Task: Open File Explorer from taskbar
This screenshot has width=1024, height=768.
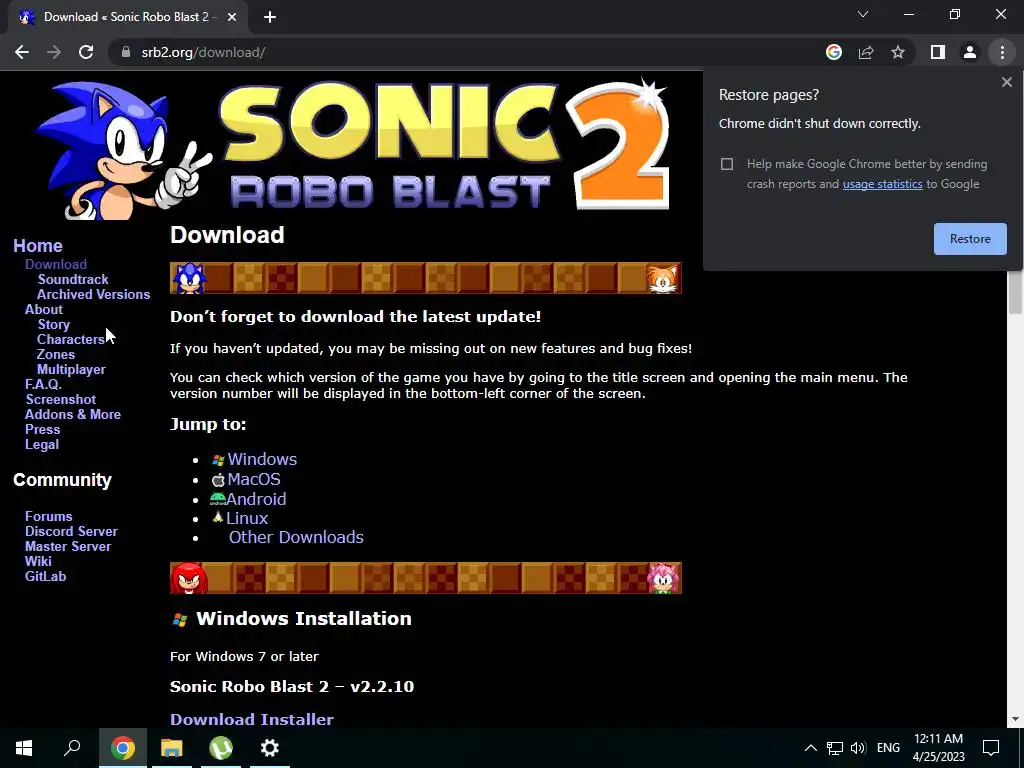Action: point(172,748)
